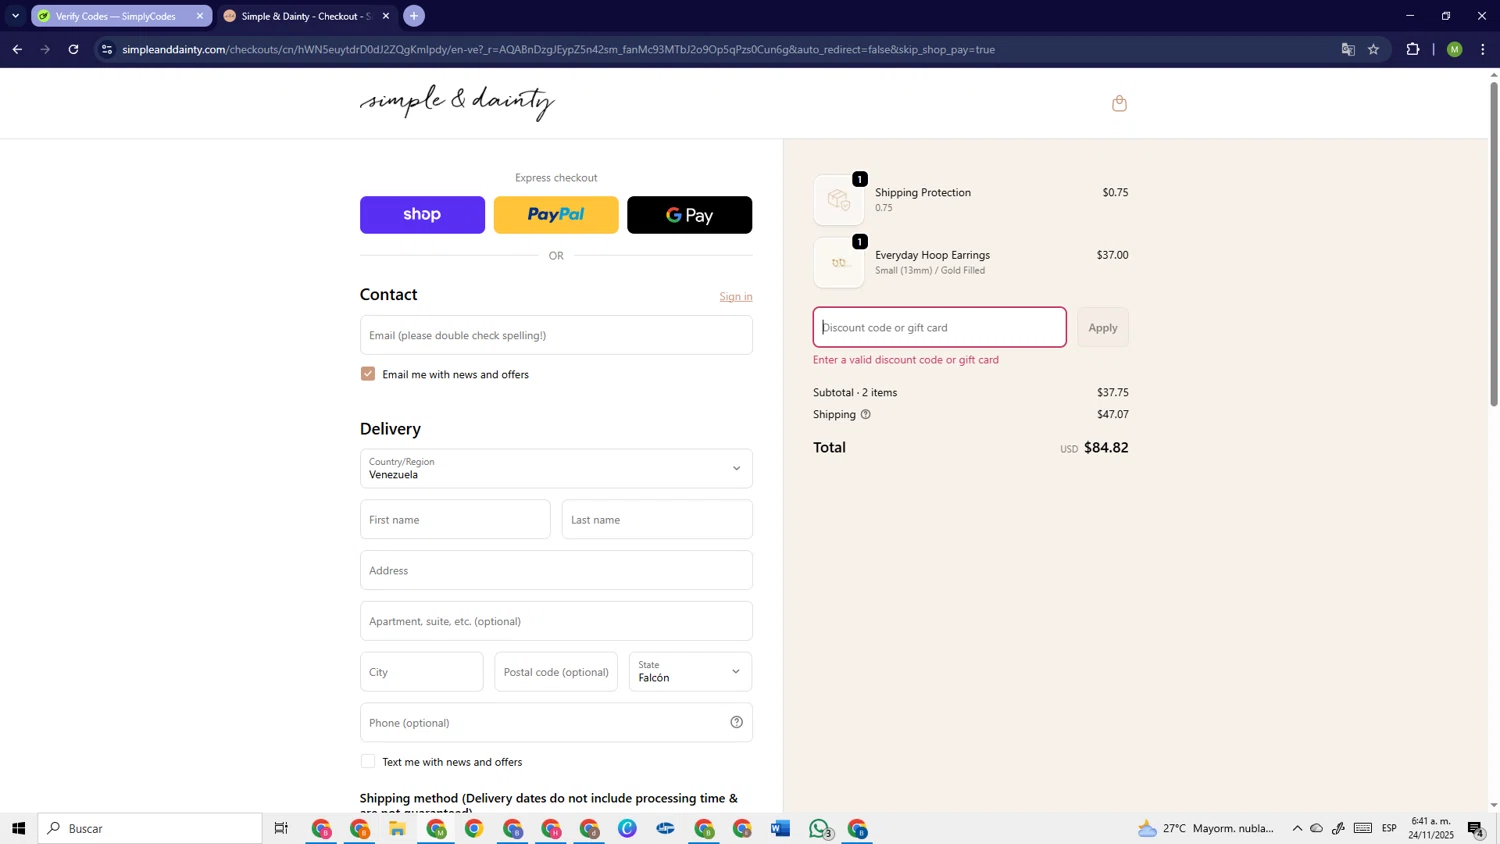Screen dimensions: 1500x844
Task: Pay with the PayPal button
Action: point(556,215)
